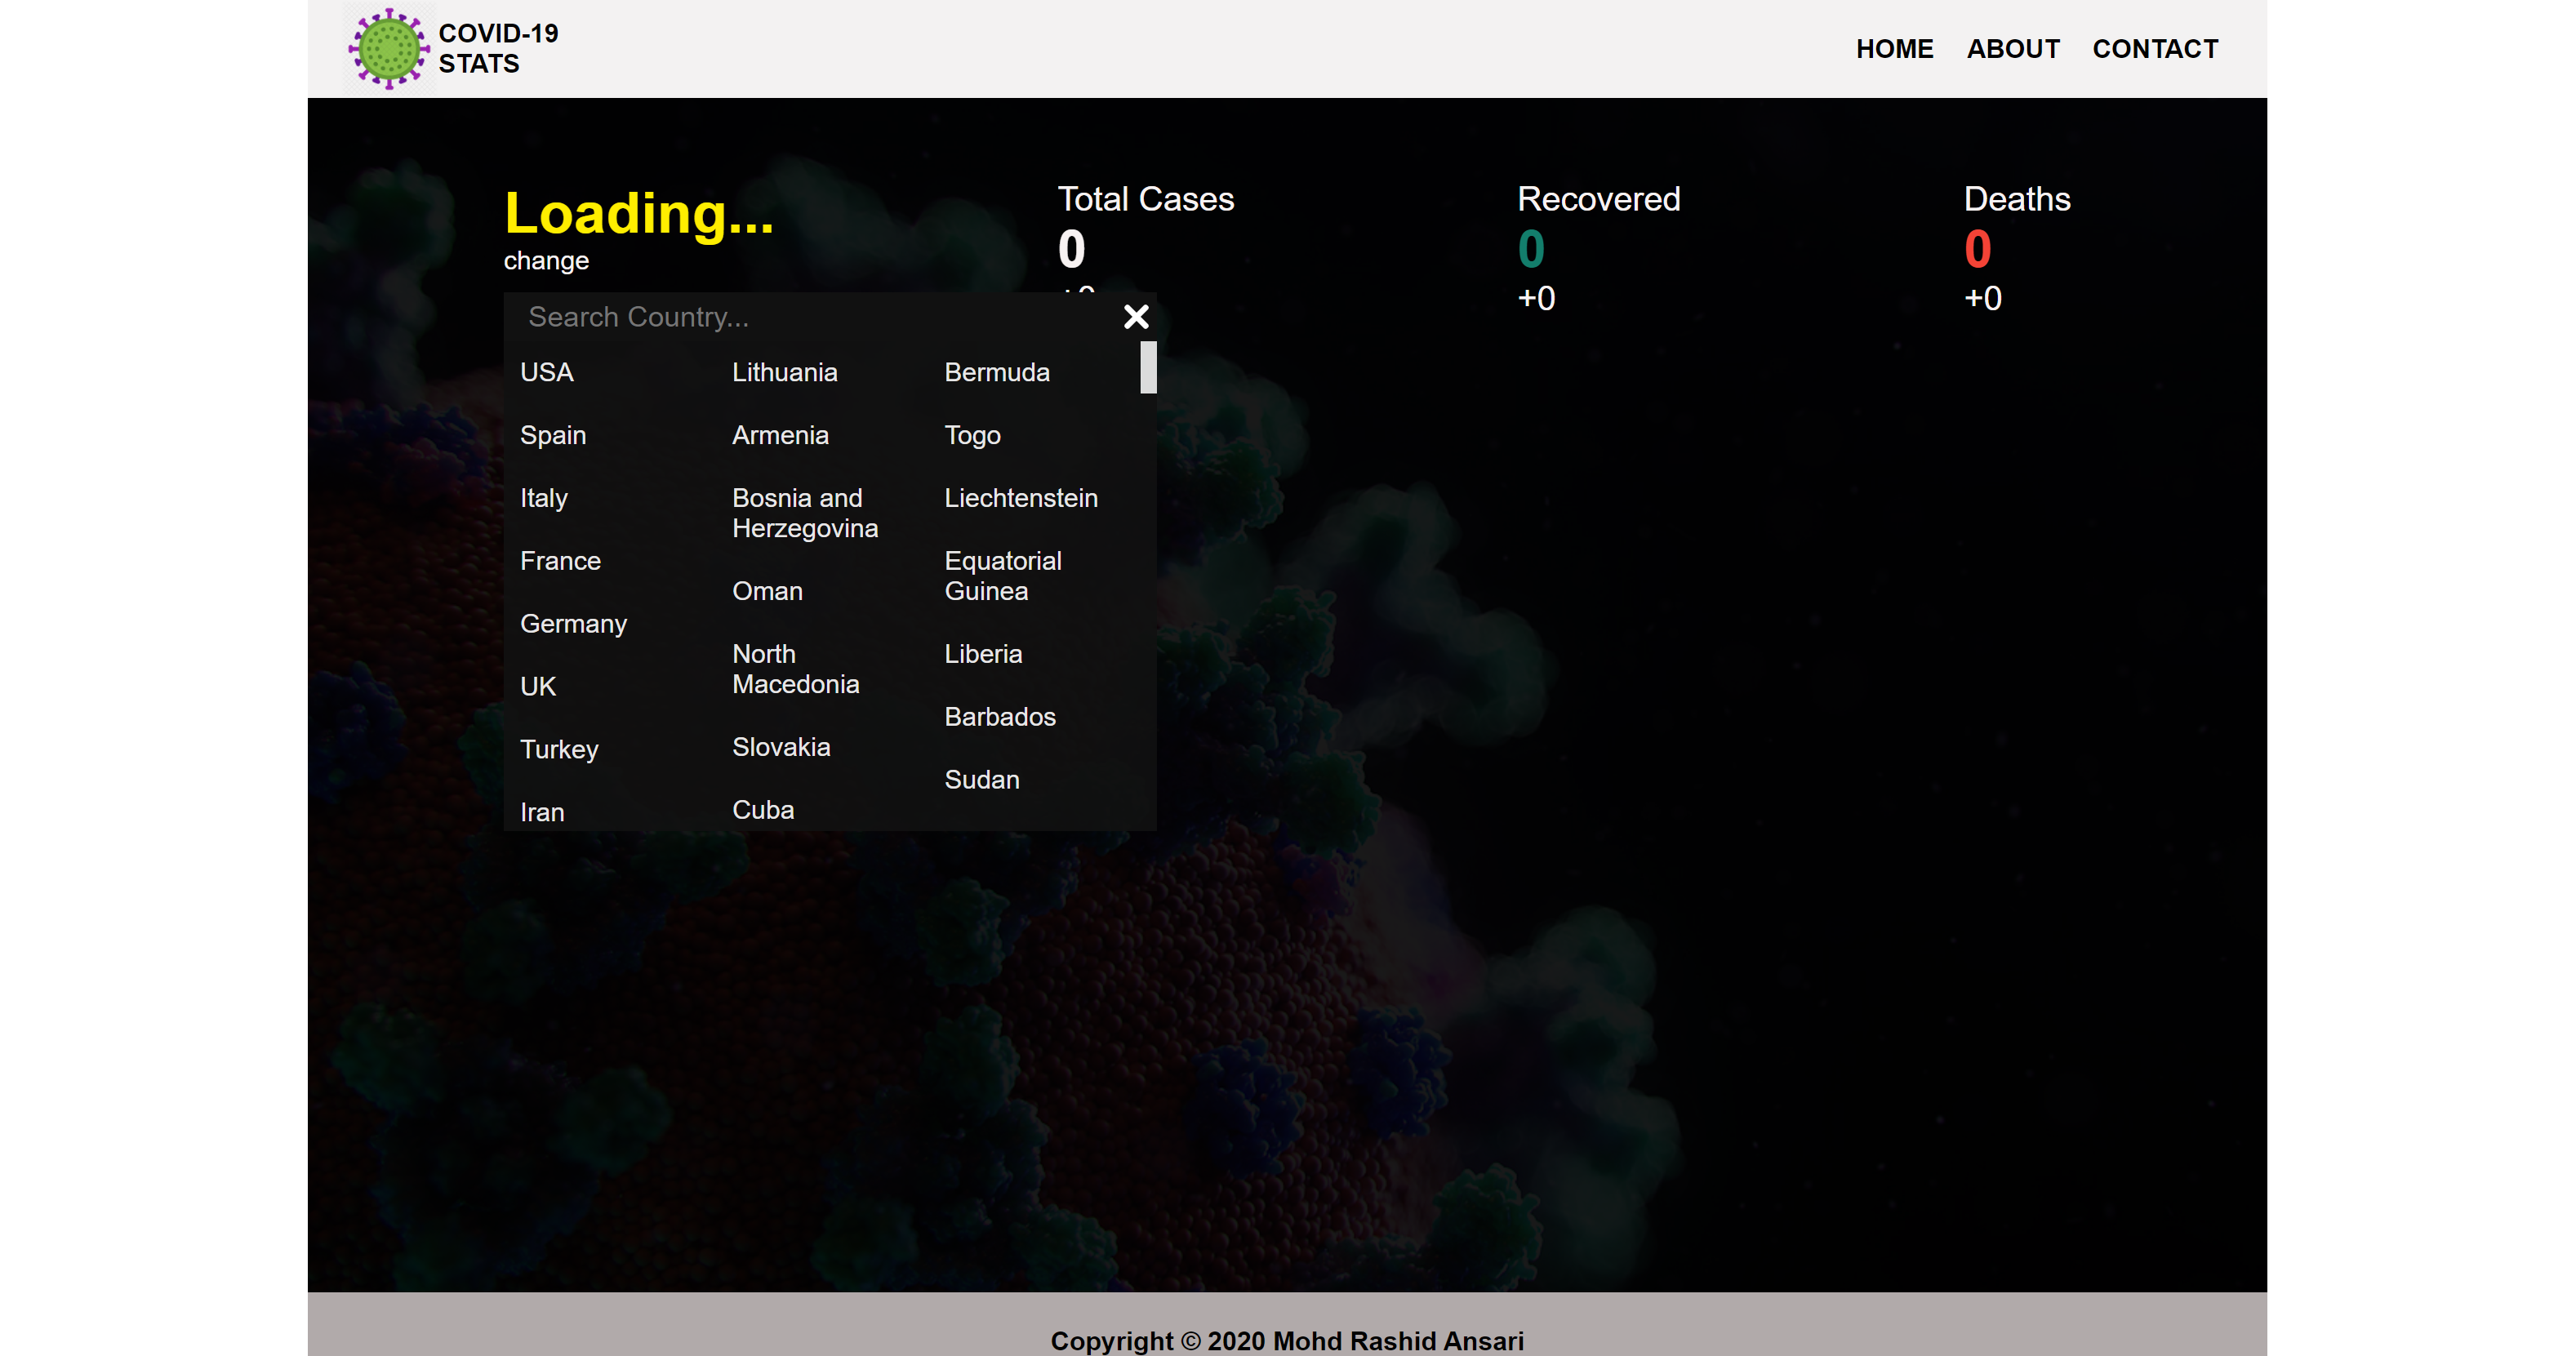Select USA from the country list
Viewport: 2576px width, 1356px height.
click(547, 373)
